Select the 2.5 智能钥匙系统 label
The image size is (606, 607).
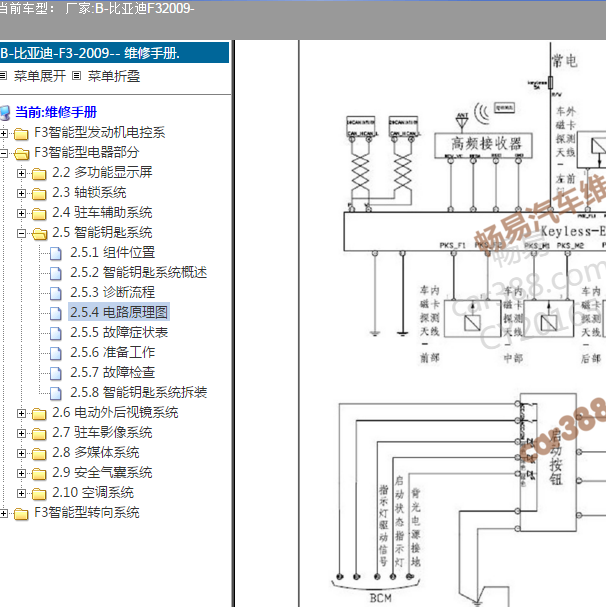(102, 232)
